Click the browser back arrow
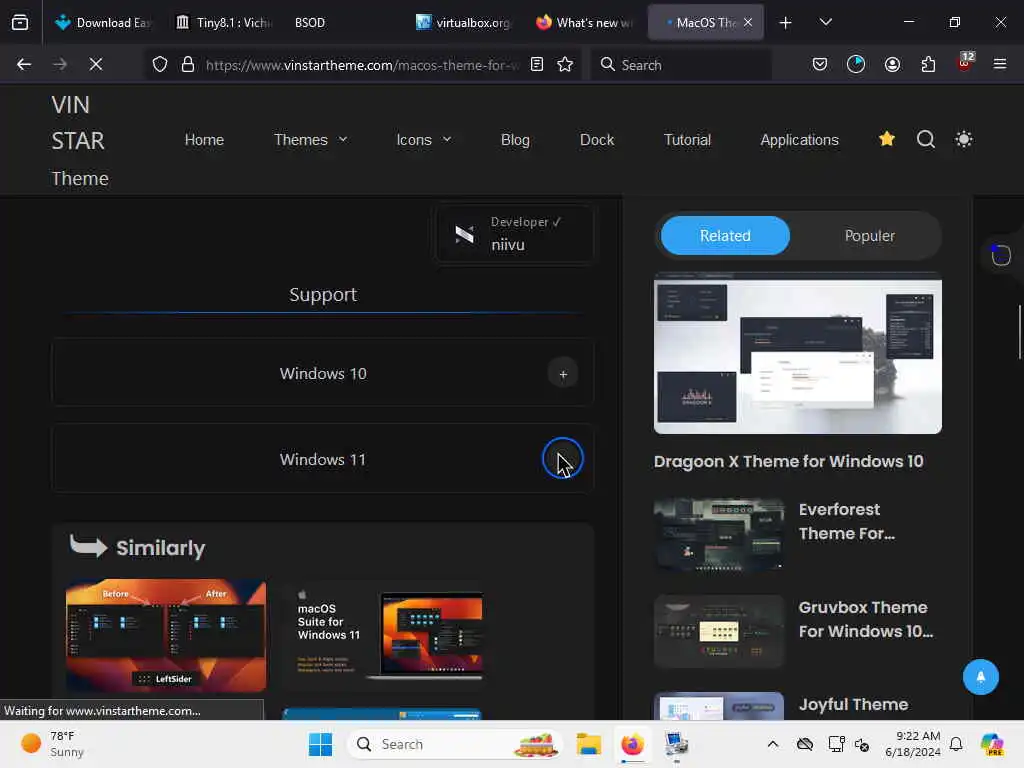 24,64
